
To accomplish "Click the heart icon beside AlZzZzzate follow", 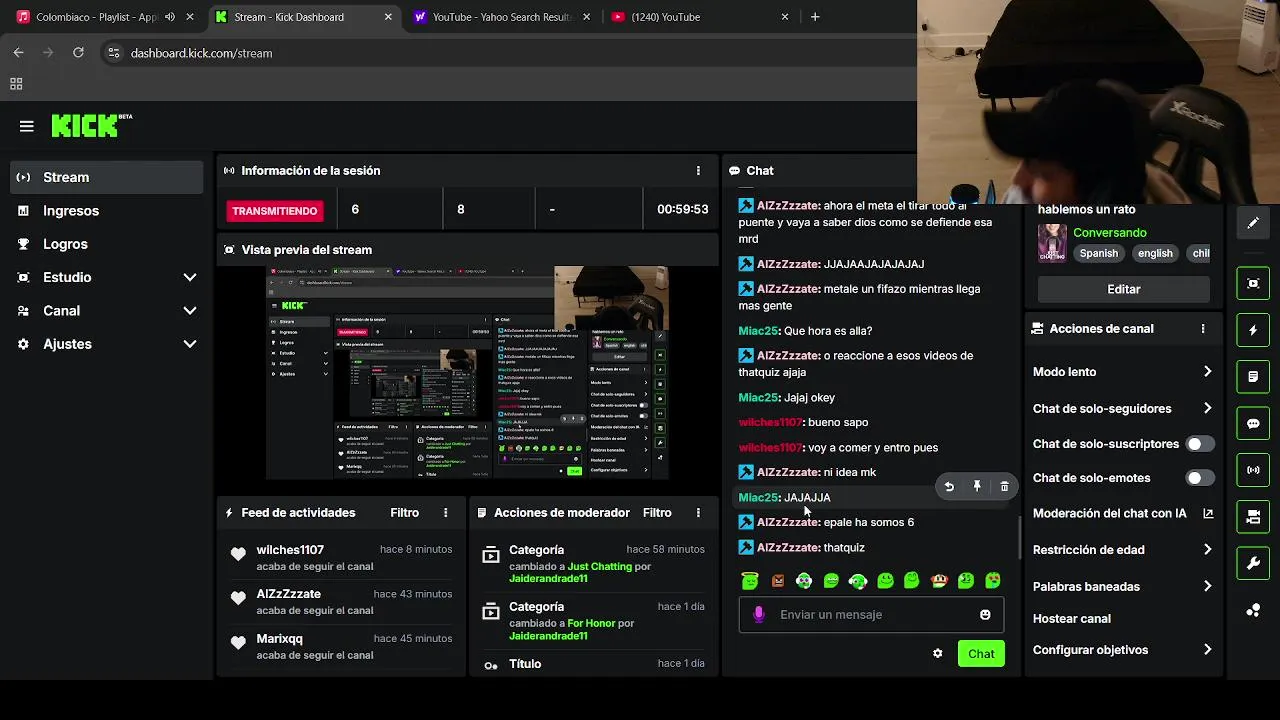I will coord(238,598).
